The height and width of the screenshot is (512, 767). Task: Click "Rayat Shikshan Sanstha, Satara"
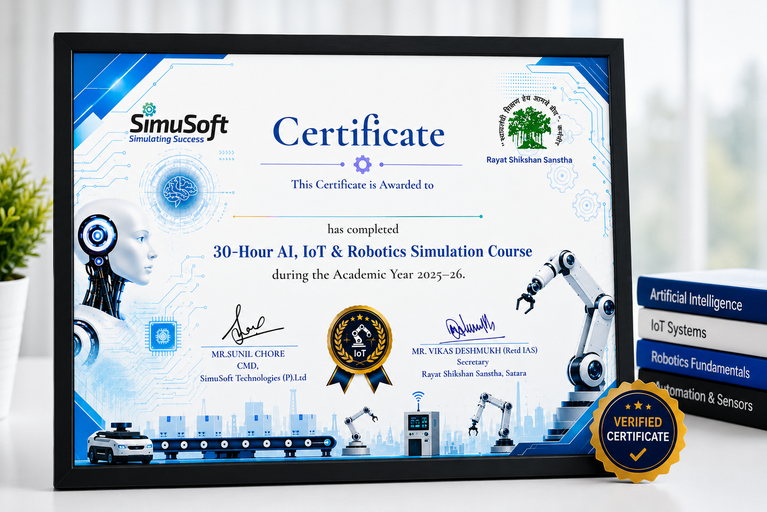(x=474, y=374)
